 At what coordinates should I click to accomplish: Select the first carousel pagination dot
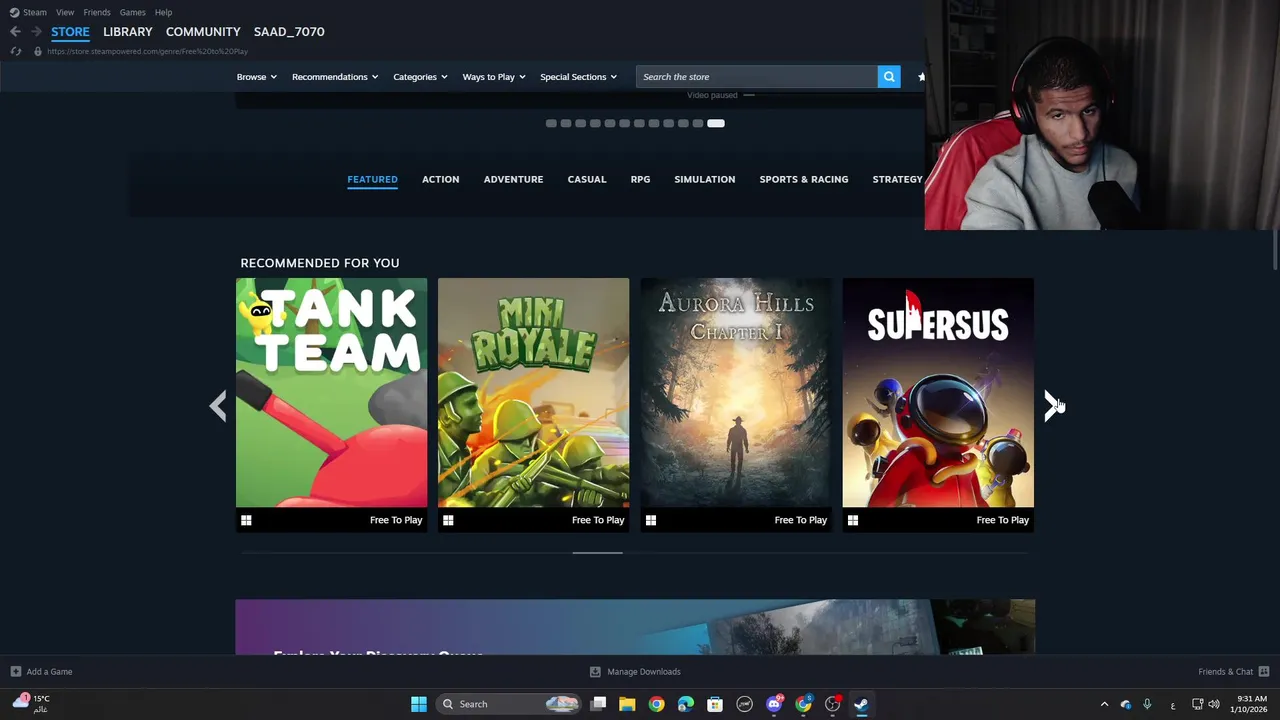[551, 123]
